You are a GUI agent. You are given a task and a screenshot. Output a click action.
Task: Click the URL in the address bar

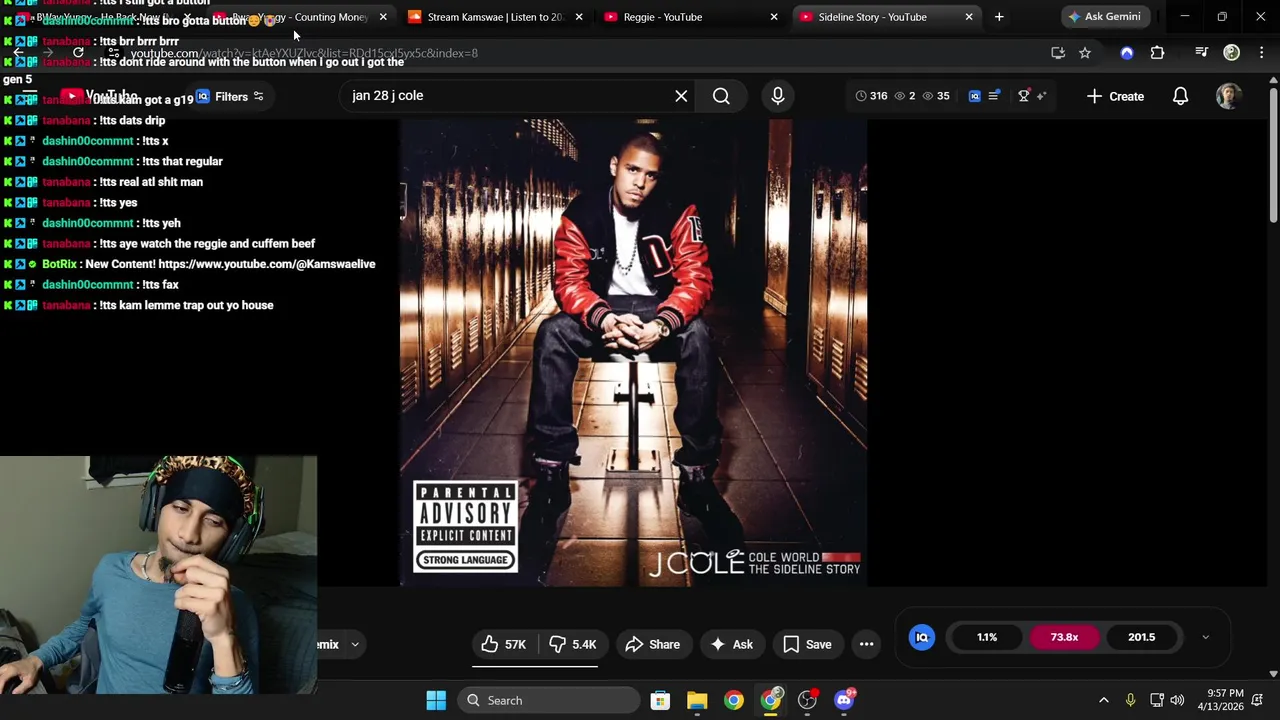click(304, 53)
